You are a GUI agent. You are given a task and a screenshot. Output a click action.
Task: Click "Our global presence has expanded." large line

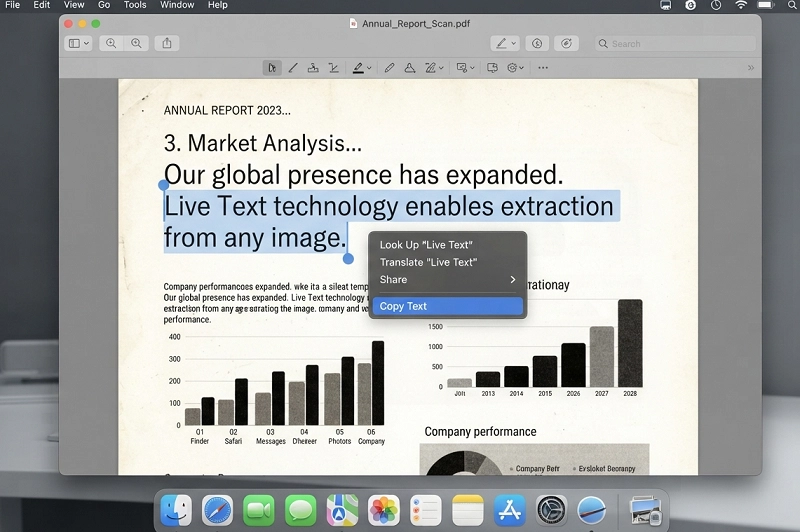pos(363,175)
